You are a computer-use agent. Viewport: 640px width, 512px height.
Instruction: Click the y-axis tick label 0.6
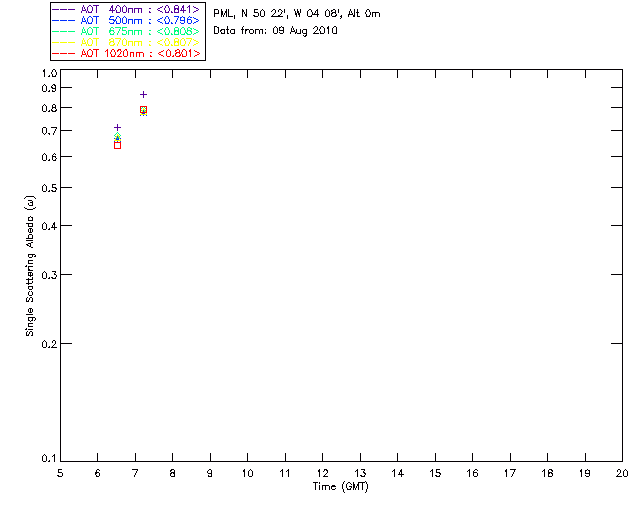(x=49, y=157)
